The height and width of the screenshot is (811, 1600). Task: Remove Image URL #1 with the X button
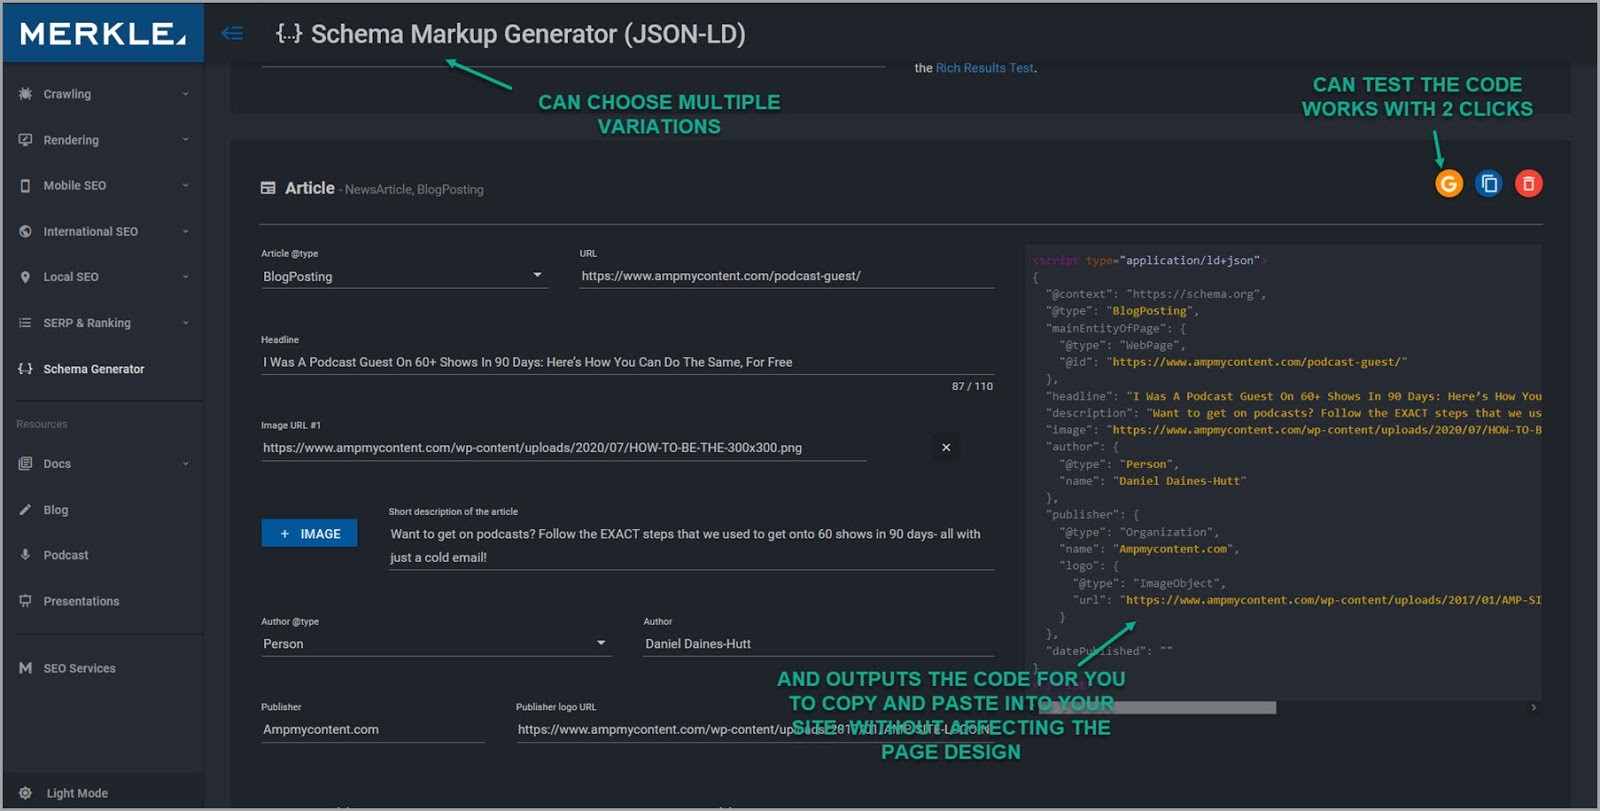click(x=946, y=448)
